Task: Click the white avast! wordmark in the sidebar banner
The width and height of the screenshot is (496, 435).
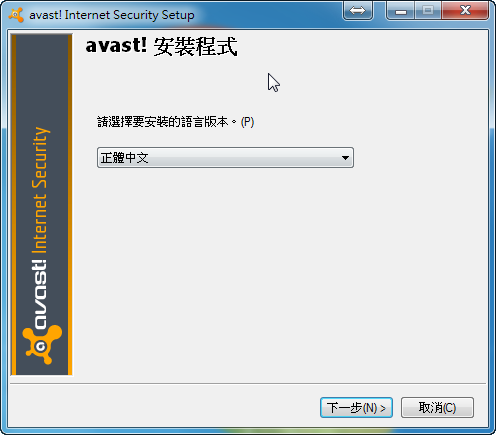Action: (40, 294)
